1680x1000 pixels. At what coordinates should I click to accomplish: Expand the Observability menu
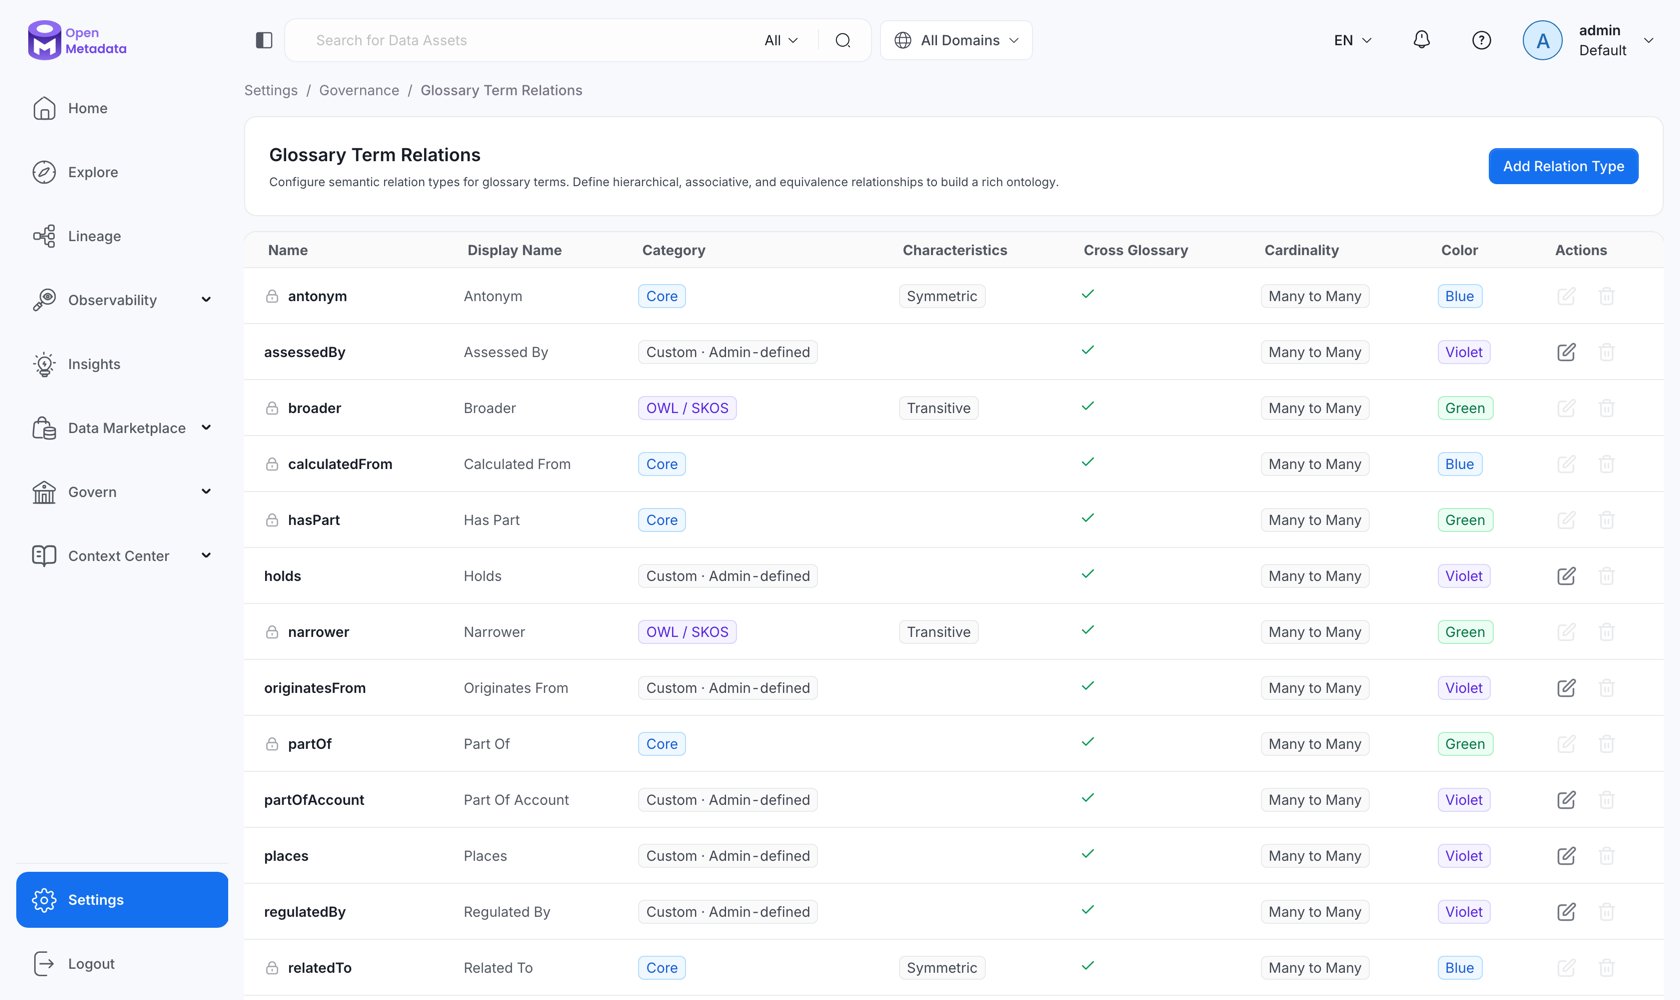point(206,300)
